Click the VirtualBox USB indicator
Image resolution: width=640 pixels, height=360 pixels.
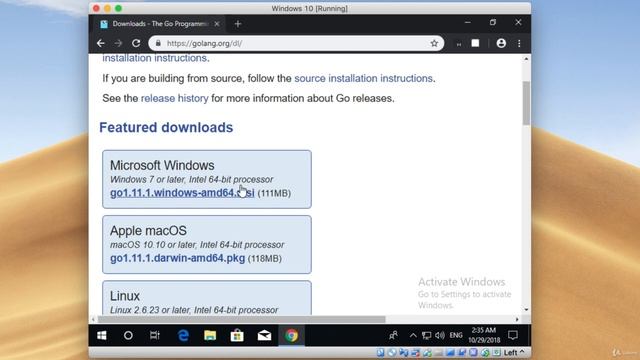coord(427,353)
